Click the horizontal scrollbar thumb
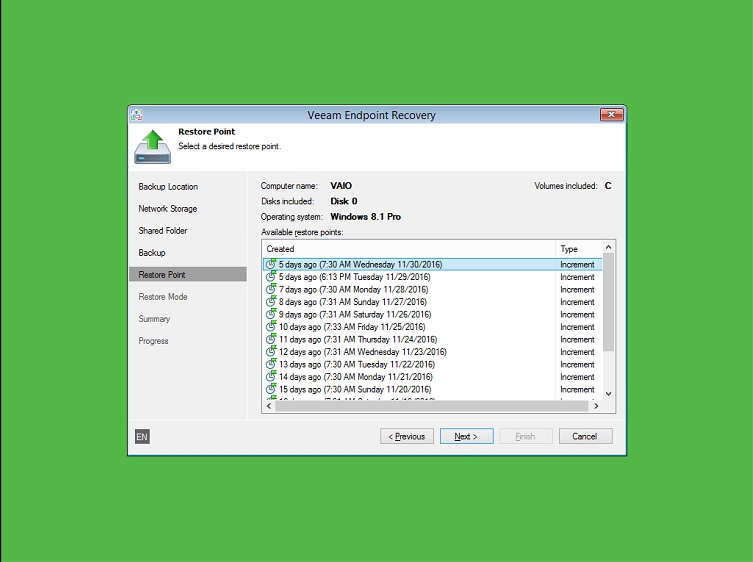The image size is (753, 562). [431, 406]
